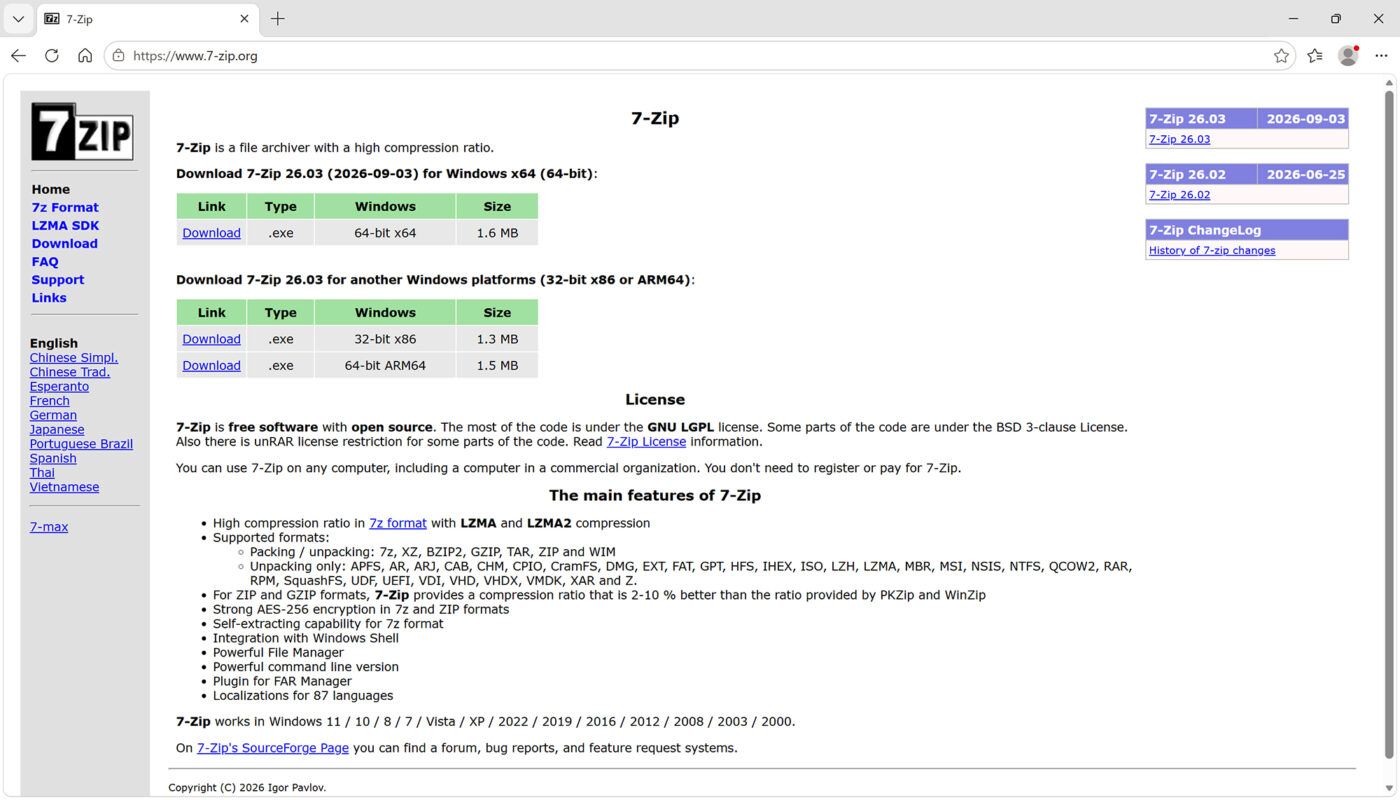Download the 64-bit ARM64 installer
The height and width of the screenshot is (800, 1400).
tap(211, 365)
